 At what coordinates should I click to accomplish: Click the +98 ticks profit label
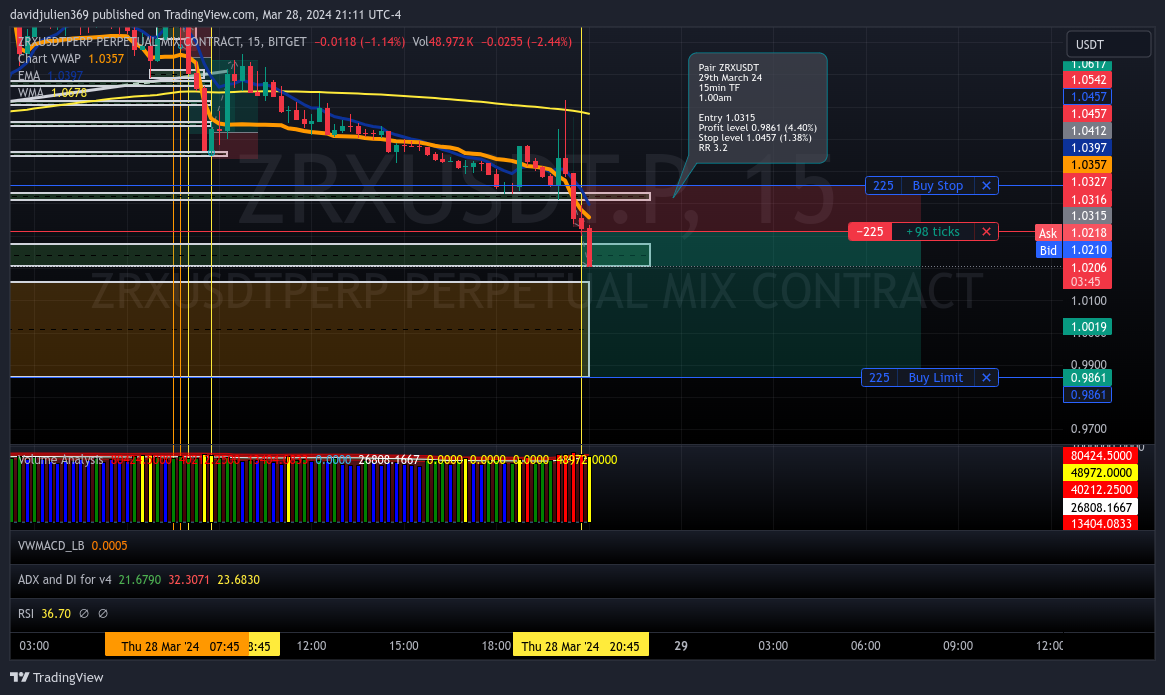pyautogui.click(x=933, y=232)
